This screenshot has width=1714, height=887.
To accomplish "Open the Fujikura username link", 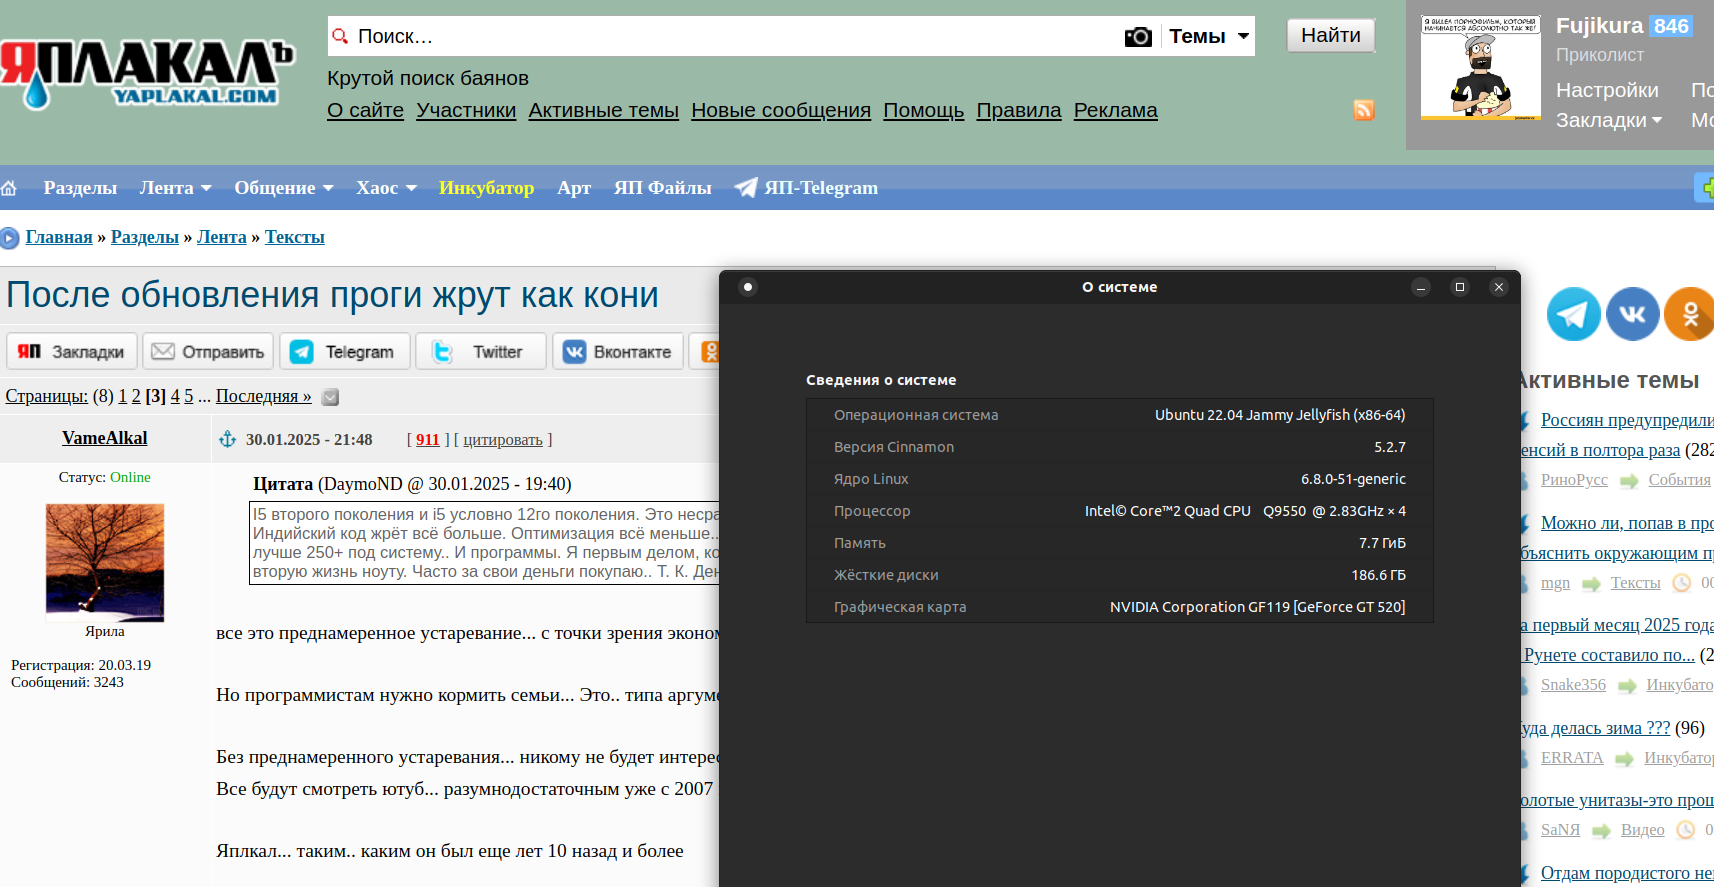I will [1600, 26].
